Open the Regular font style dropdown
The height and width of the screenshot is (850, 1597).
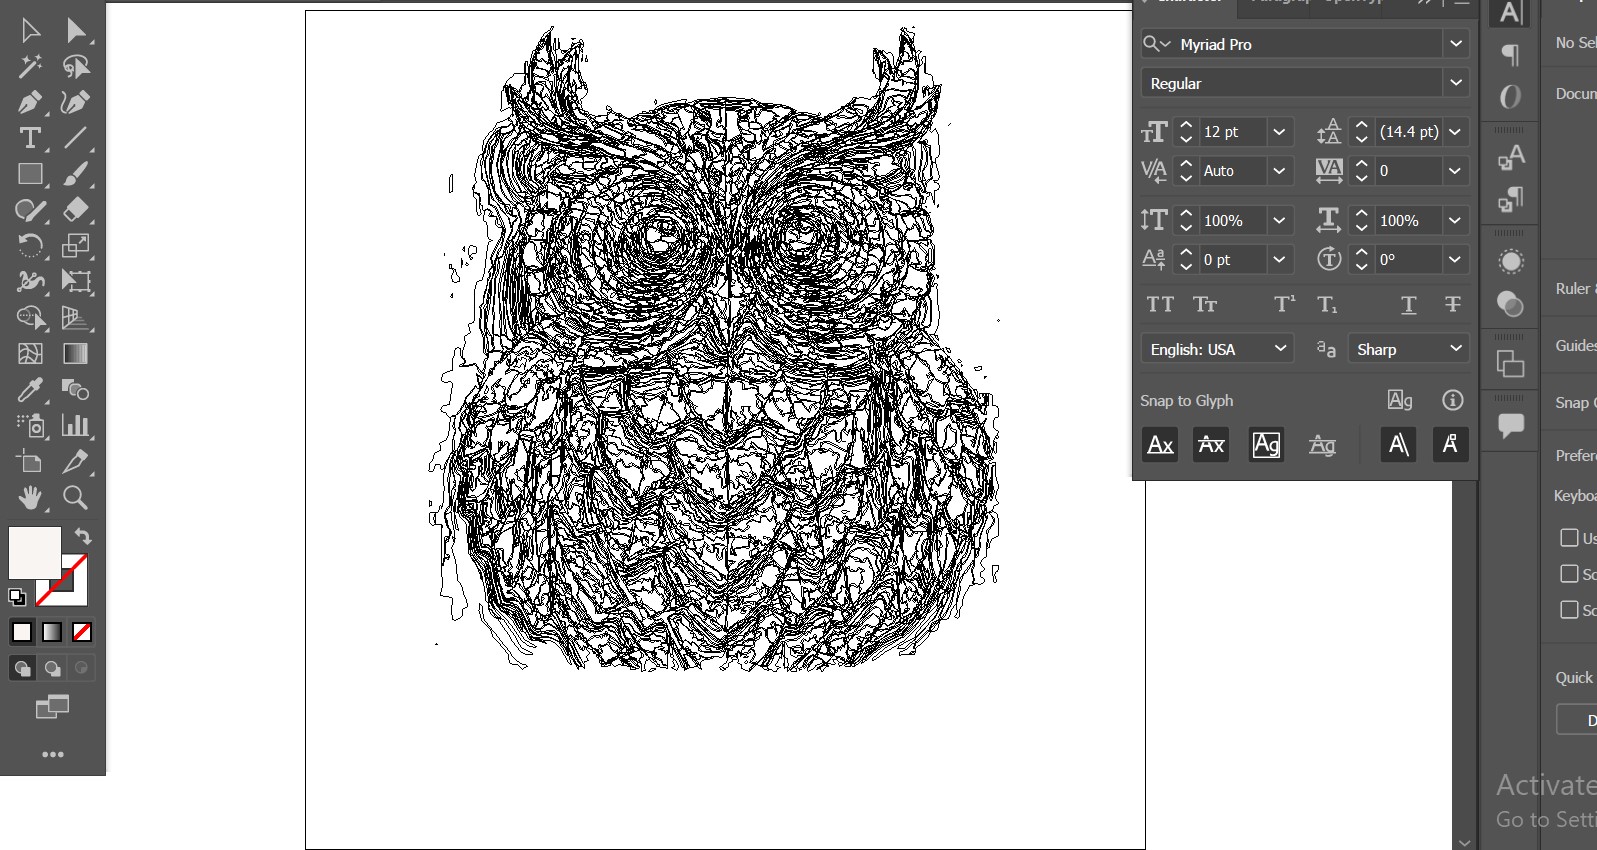[1456, 83]
